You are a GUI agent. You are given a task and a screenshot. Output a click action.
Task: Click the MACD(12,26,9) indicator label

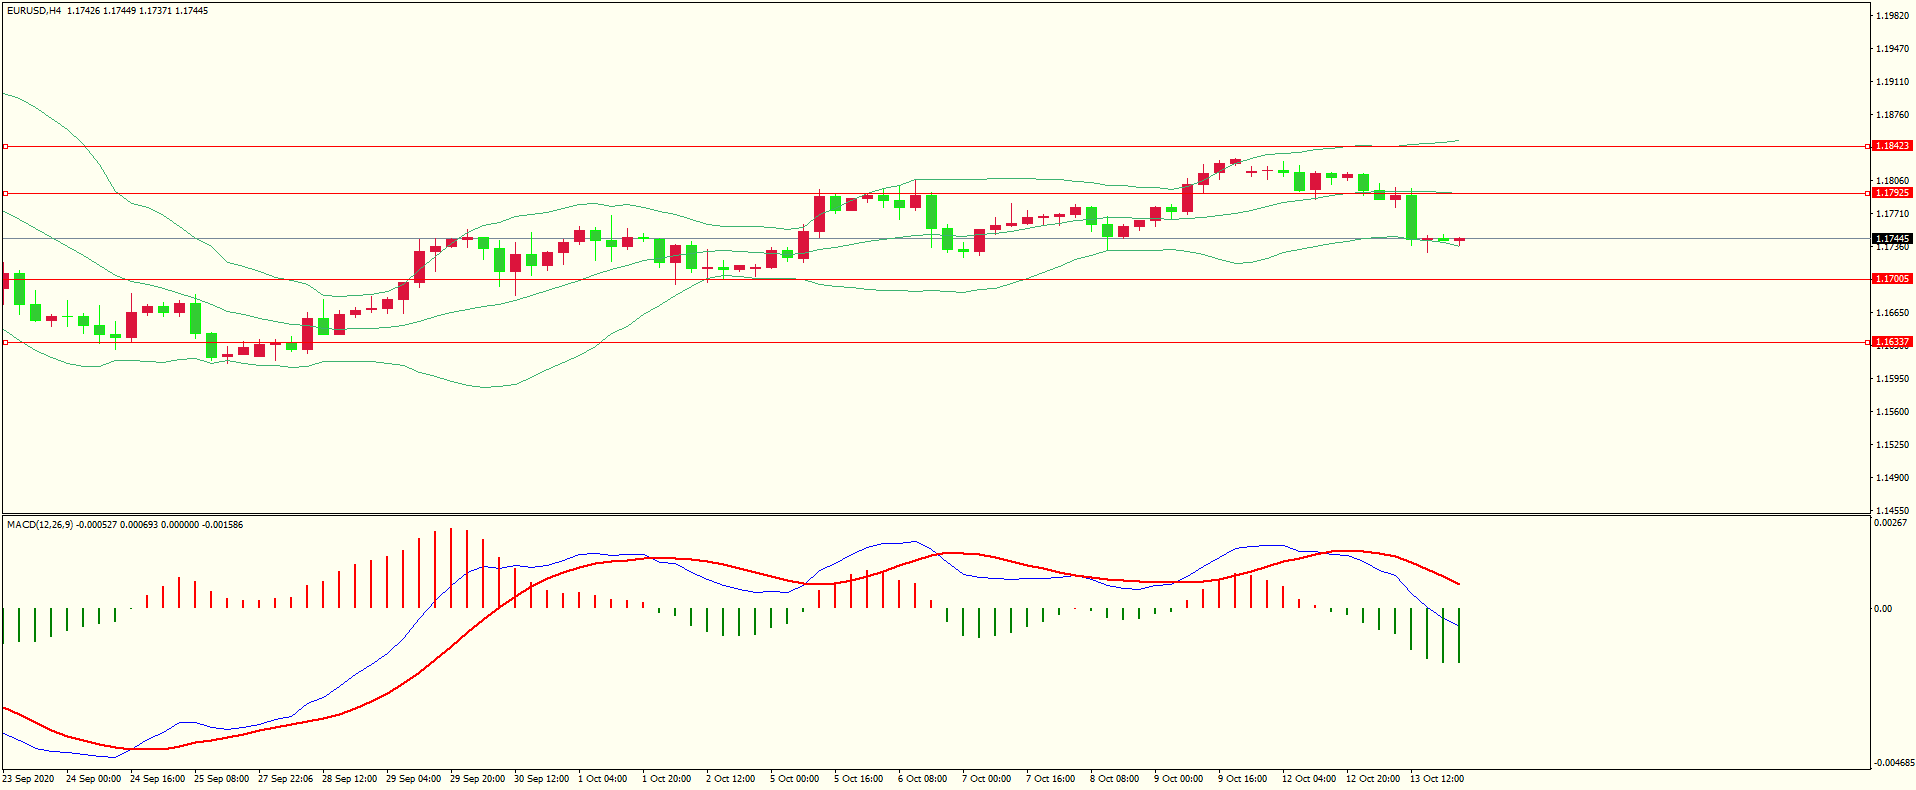(40, 525)
